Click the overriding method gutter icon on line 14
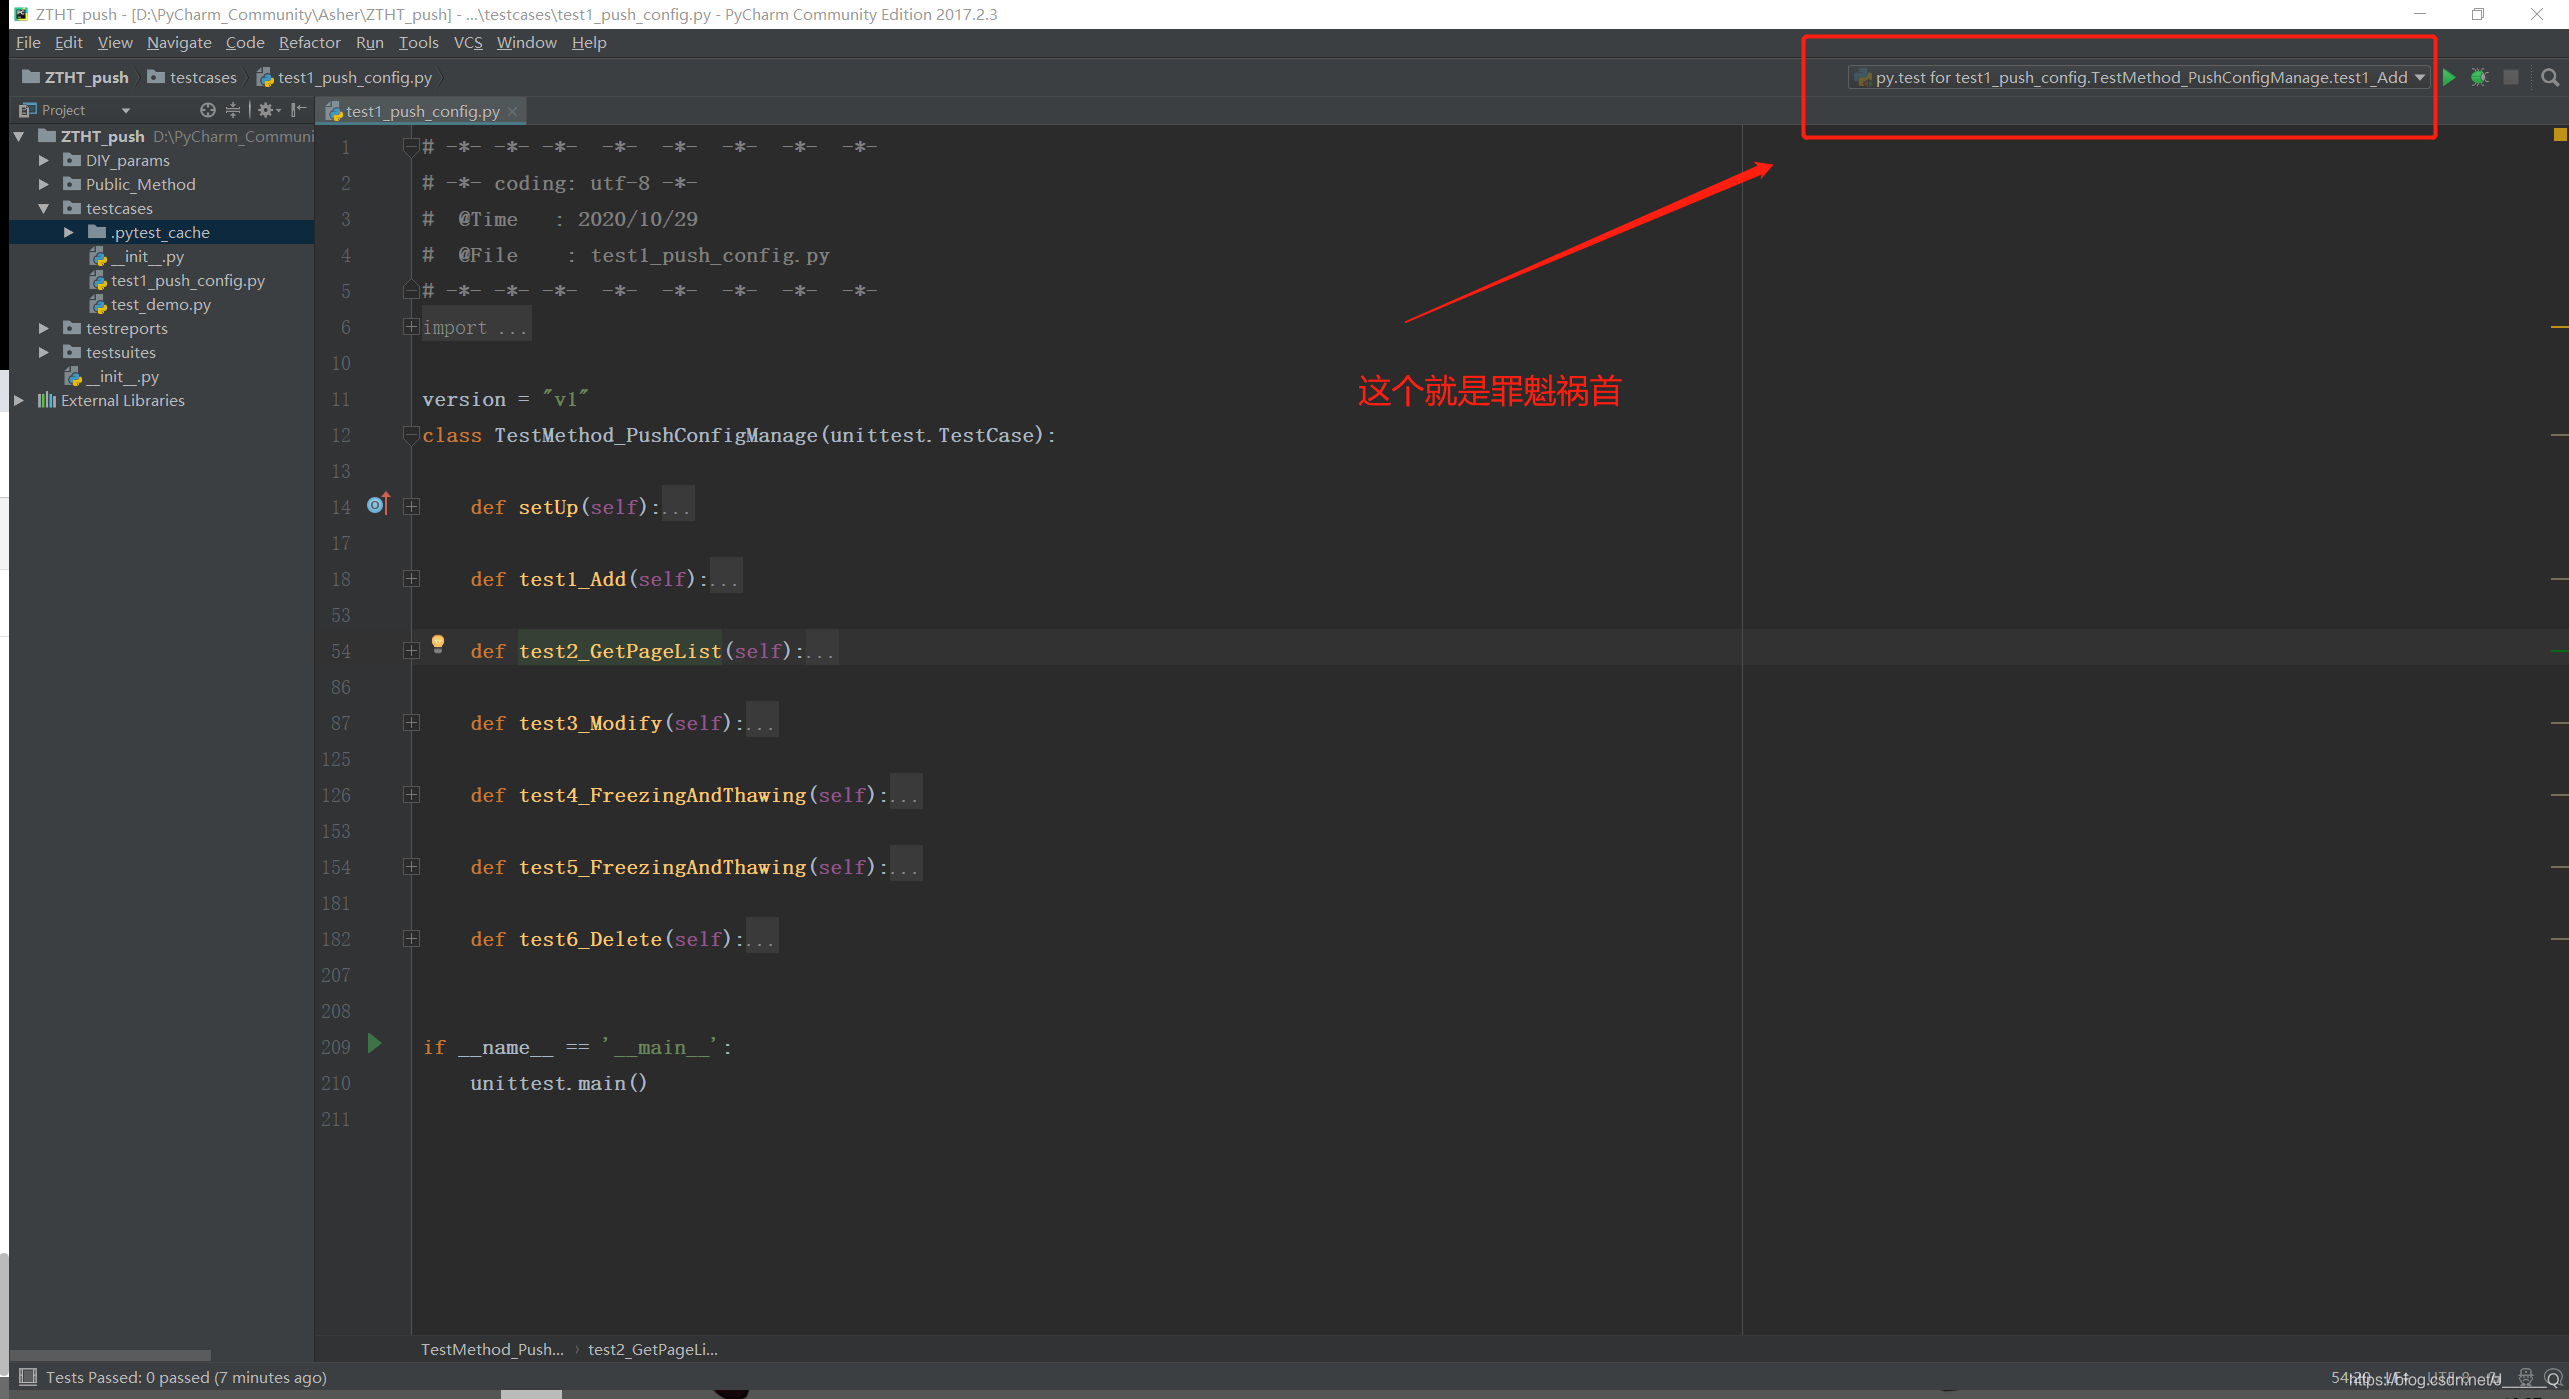The height and width of the screenshot is (1399, 2569). tap(377, 505)
